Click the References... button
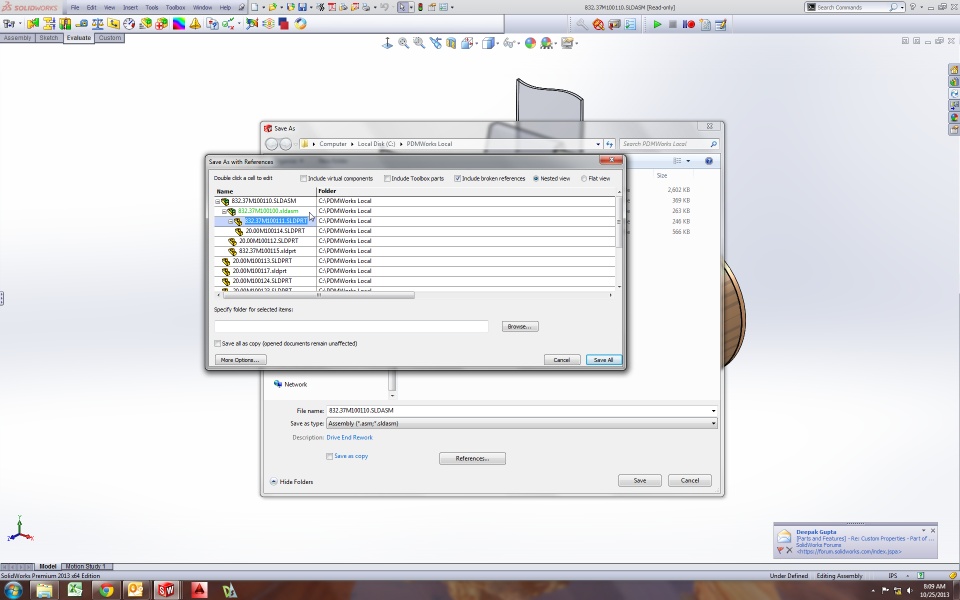Screen dimensions: 960x600 tap(472, 459)
